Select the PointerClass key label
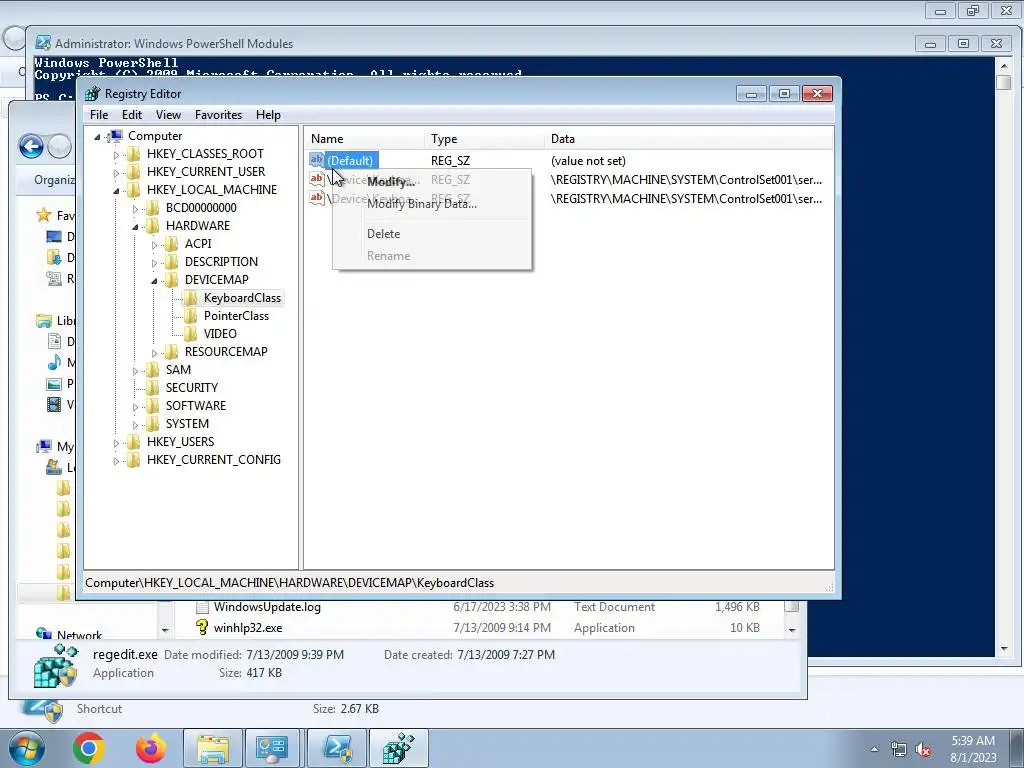The image size is (1024, 768). point(236,316)
